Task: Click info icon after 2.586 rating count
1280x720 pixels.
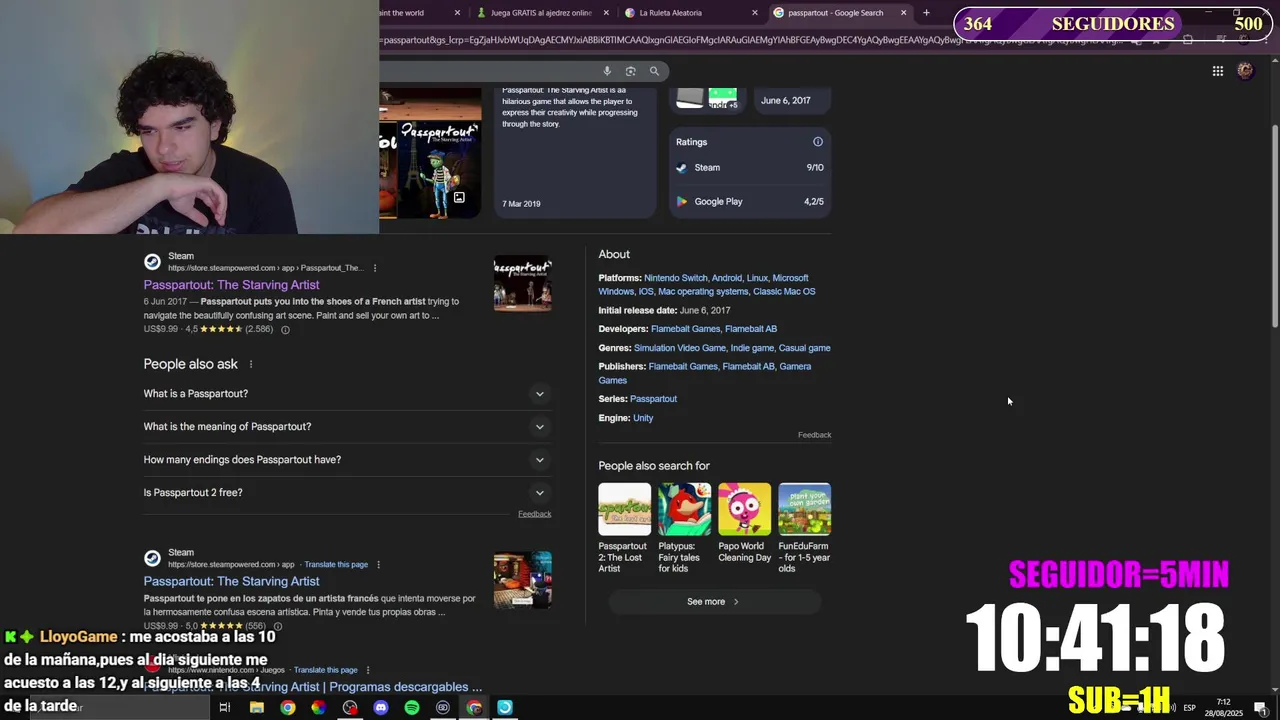Action: pyautogui.click(x=285, y=330)
